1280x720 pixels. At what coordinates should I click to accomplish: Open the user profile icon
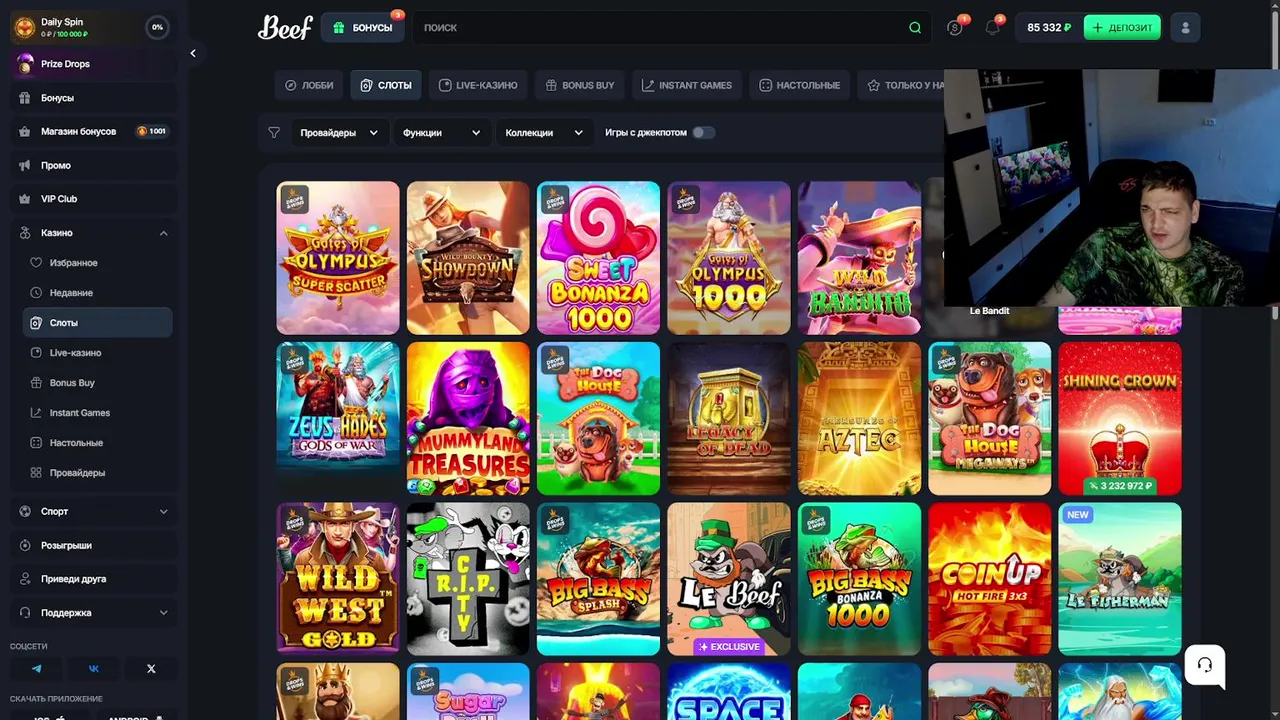pos(1185,28)
